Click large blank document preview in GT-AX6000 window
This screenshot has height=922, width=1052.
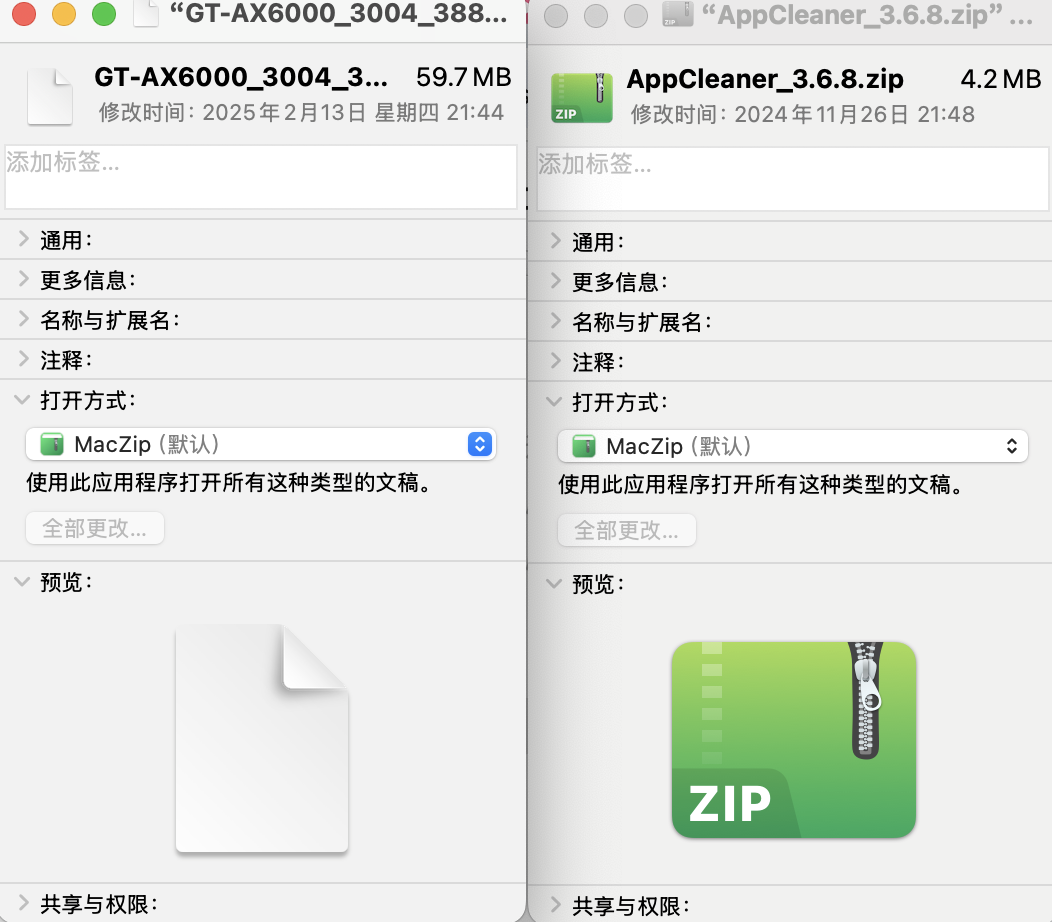[x=262, y=738]
